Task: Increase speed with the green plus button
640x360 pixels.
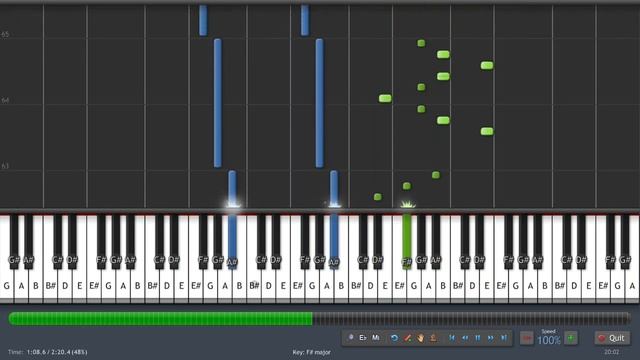Action: 571,338
